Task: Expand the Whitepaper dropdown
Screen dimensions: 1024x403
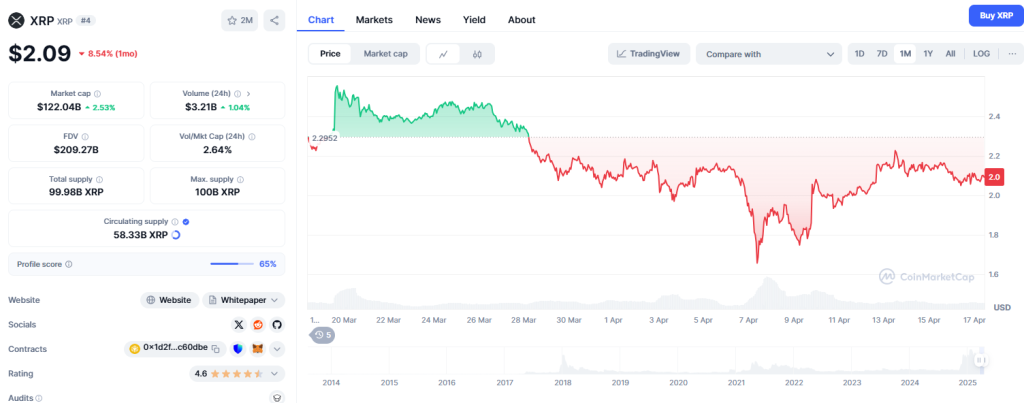Action: (x=244, y=300)
